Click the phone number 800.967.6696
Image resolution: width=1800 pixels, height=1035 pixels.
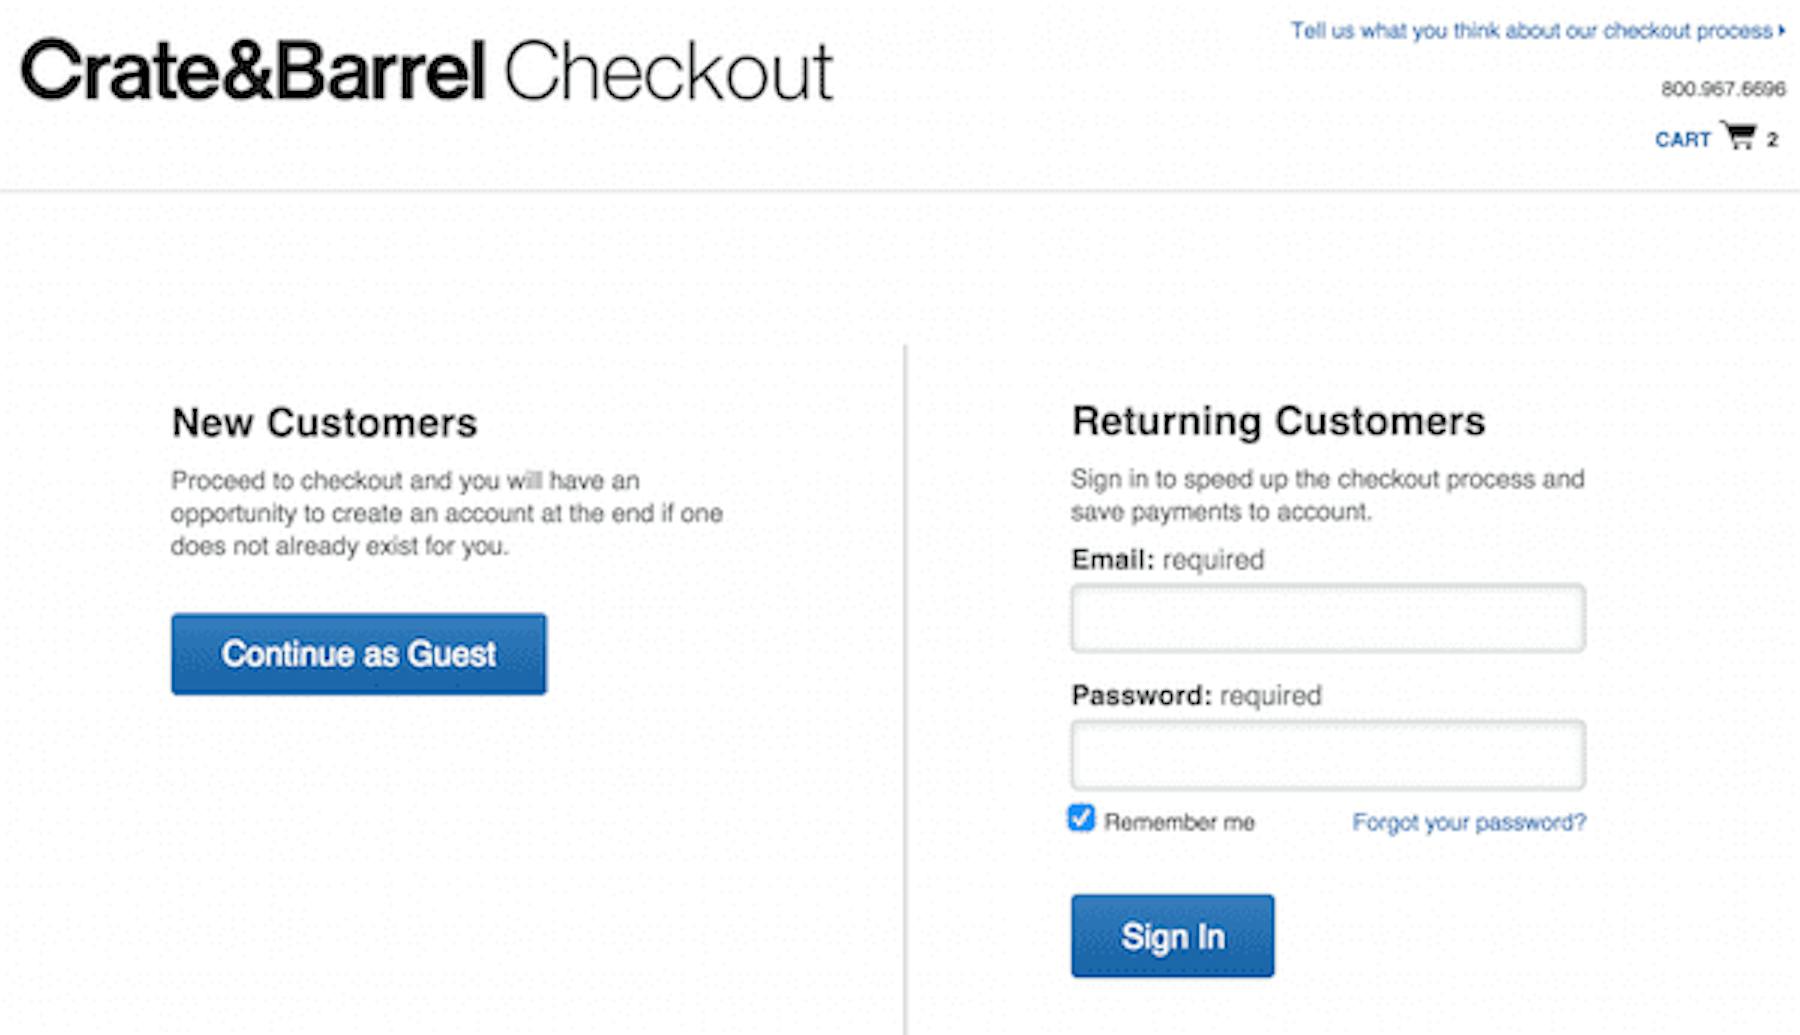click(1723, 89)
